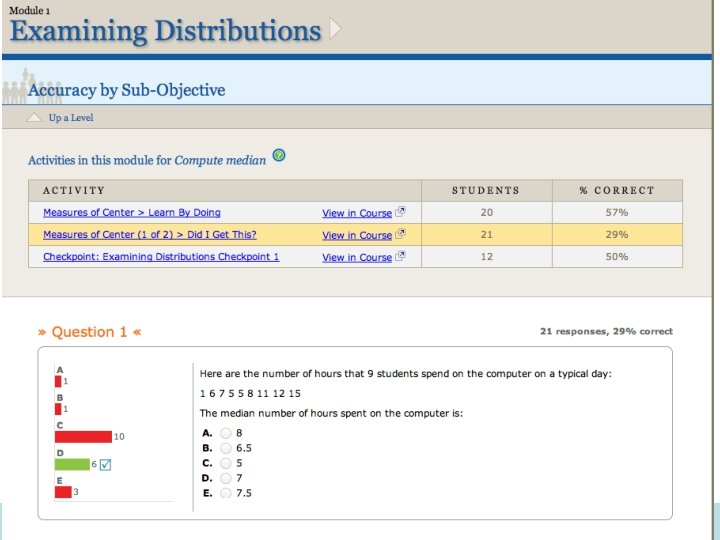
Task: Click the red bar for answer C
Action: point(83,436)
